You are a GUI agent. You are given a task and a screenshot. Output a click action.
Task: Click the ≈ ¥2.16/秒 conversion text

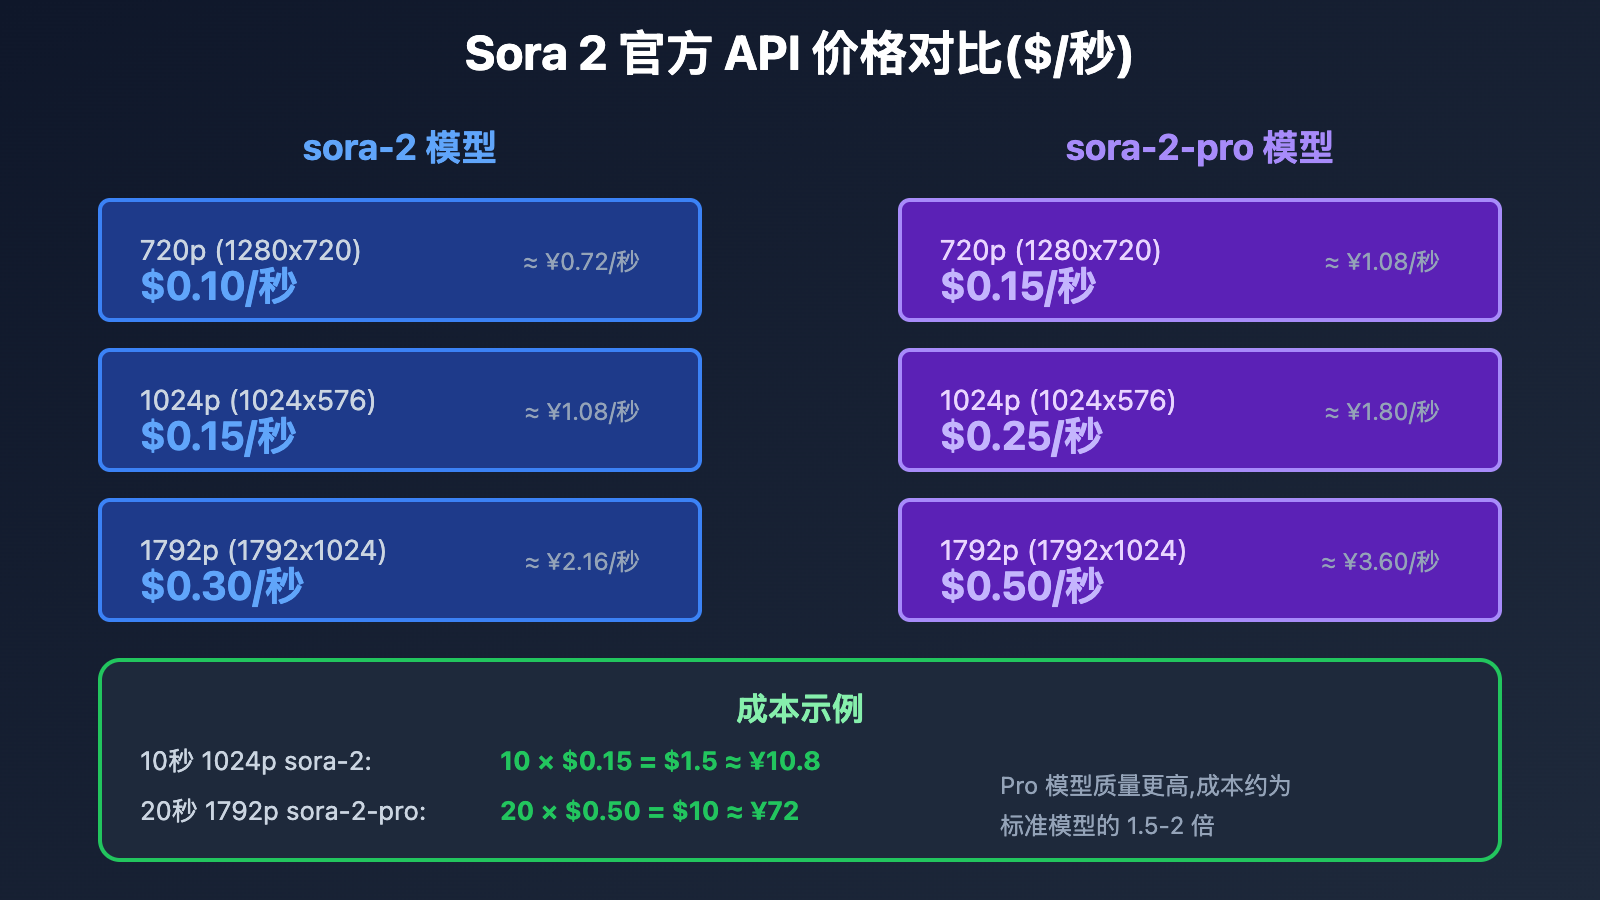tap(582, 562)
